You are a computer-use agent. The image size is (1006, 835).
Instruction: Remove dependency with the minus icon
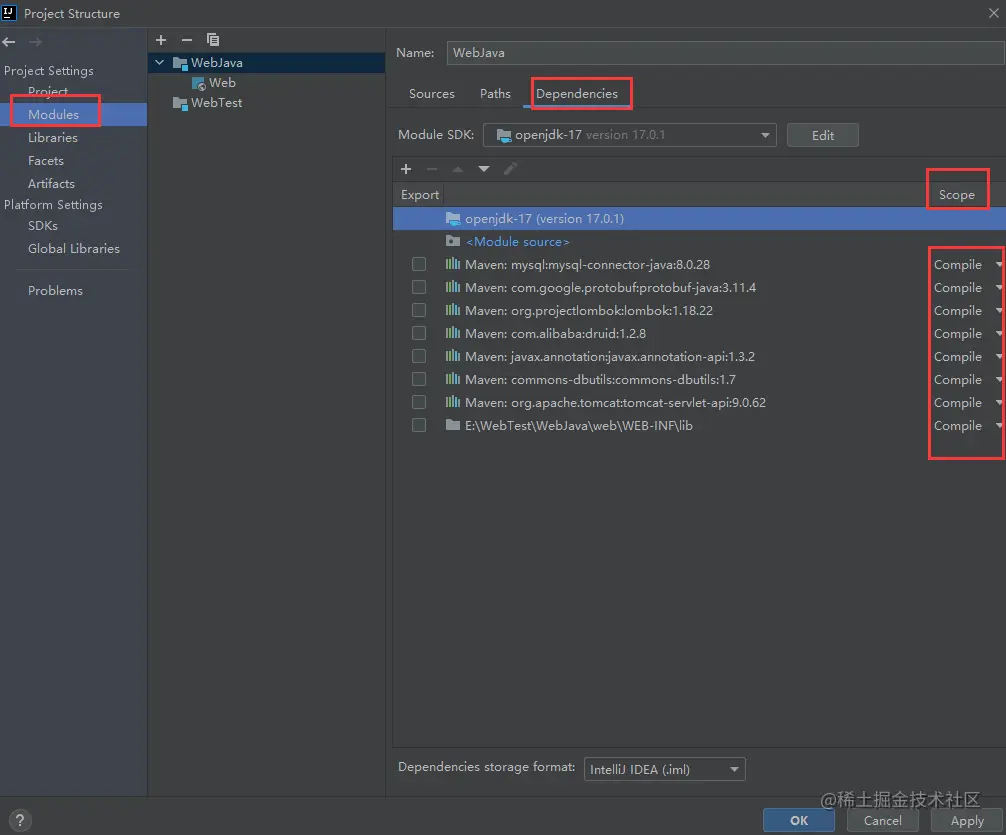click(432, 169)
